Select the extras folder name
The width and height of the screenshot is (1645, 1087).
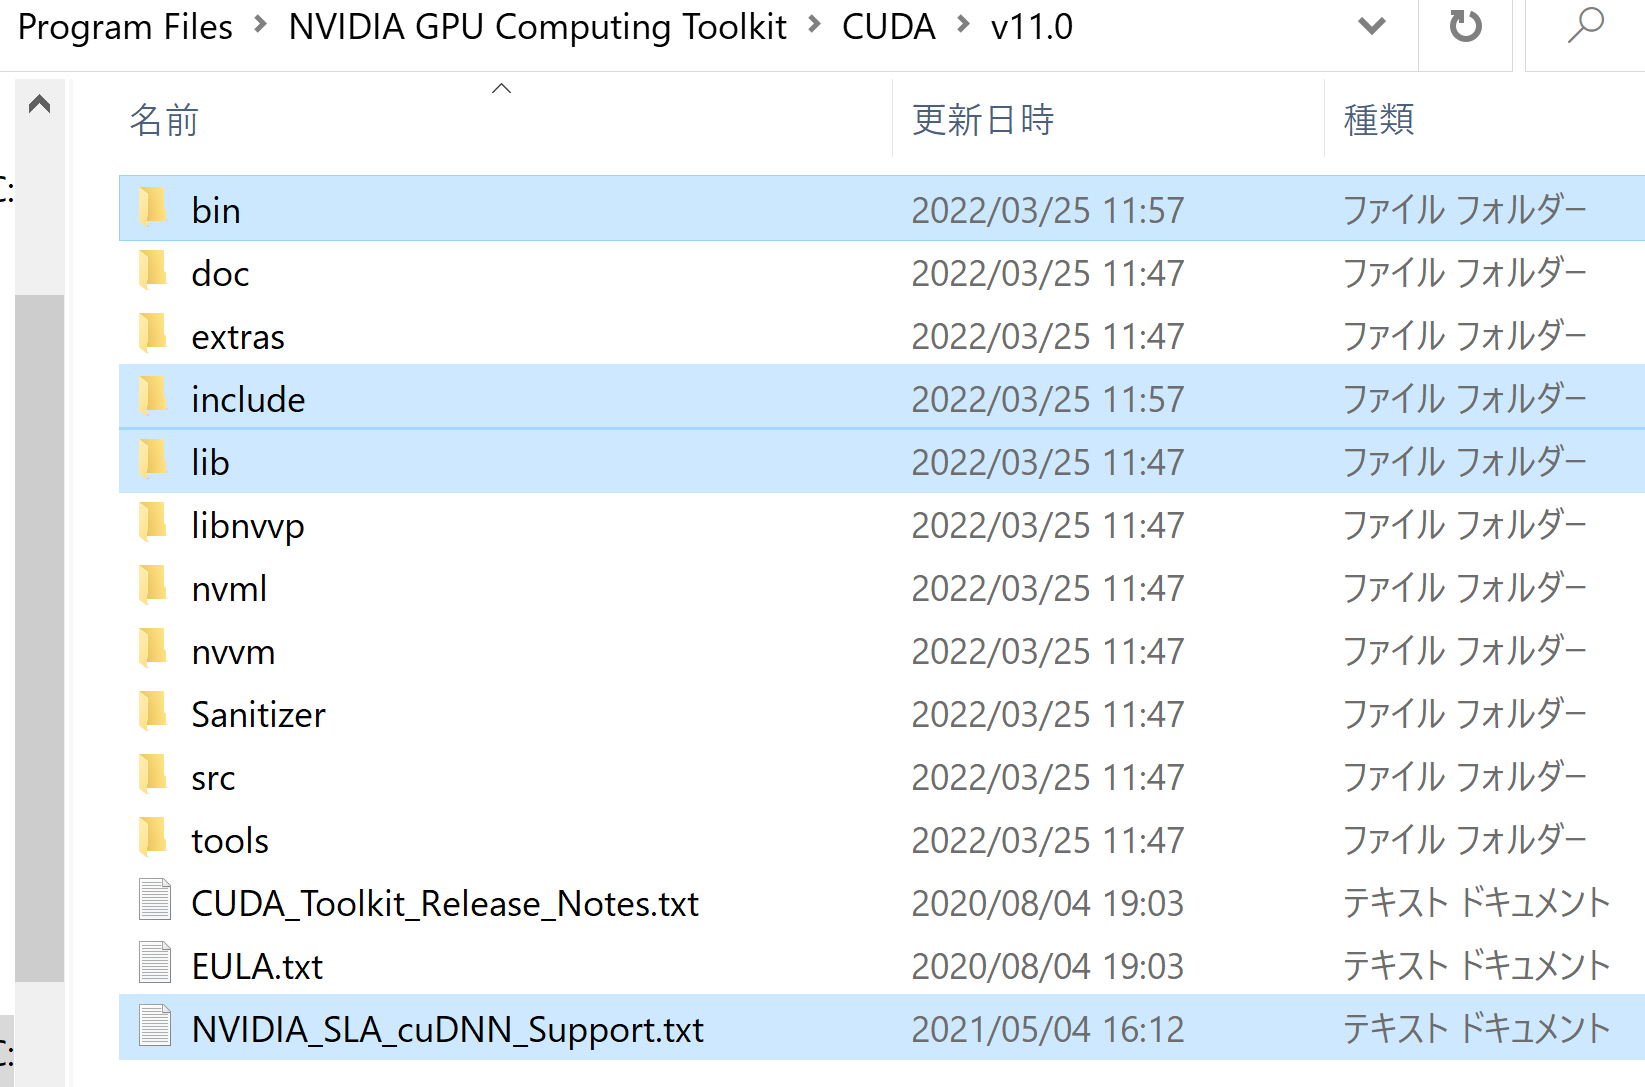click(238, 336)
